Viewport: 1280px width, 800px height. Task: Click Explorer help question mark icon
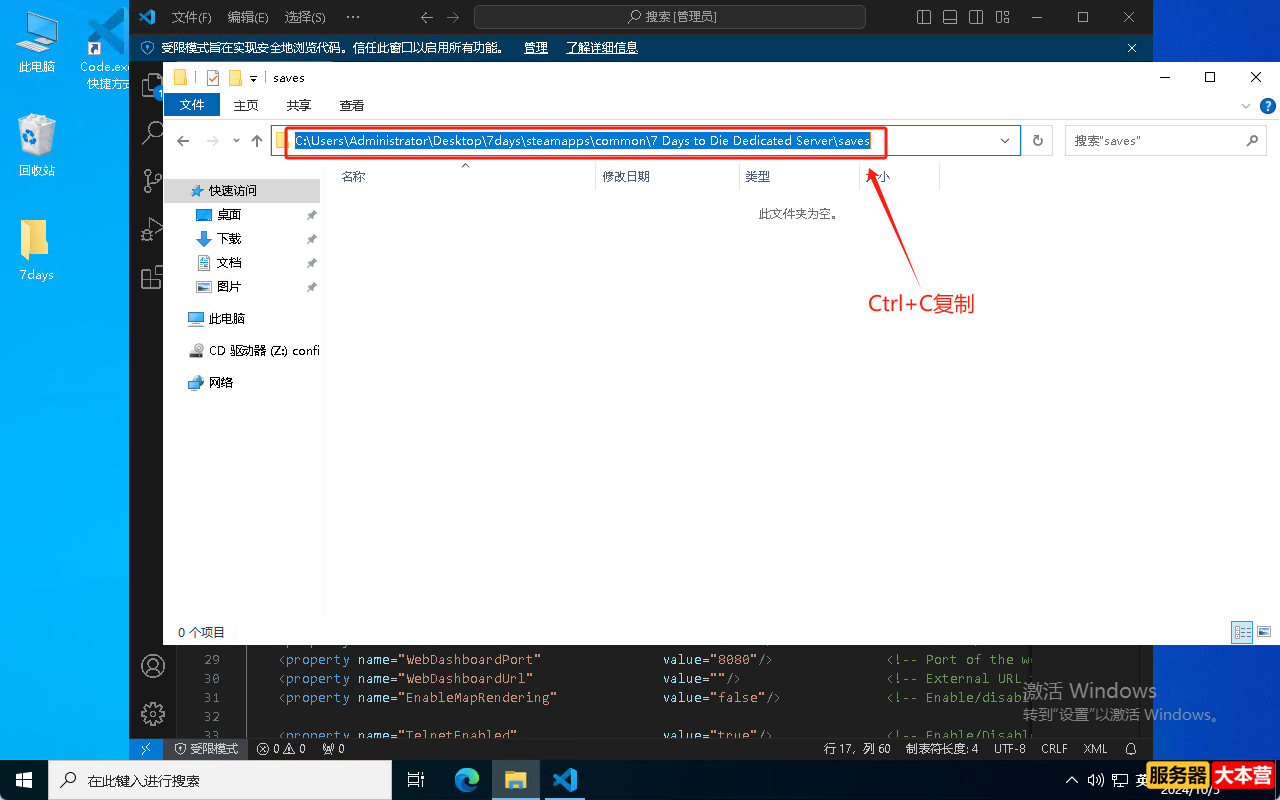point(1267,105)
